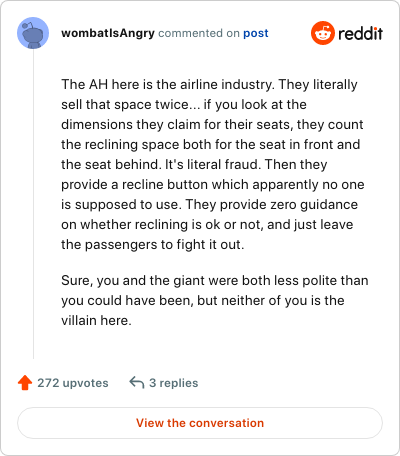Click the paragraph starting "Sure, you and"
The image size is (400, 456).
215,300
